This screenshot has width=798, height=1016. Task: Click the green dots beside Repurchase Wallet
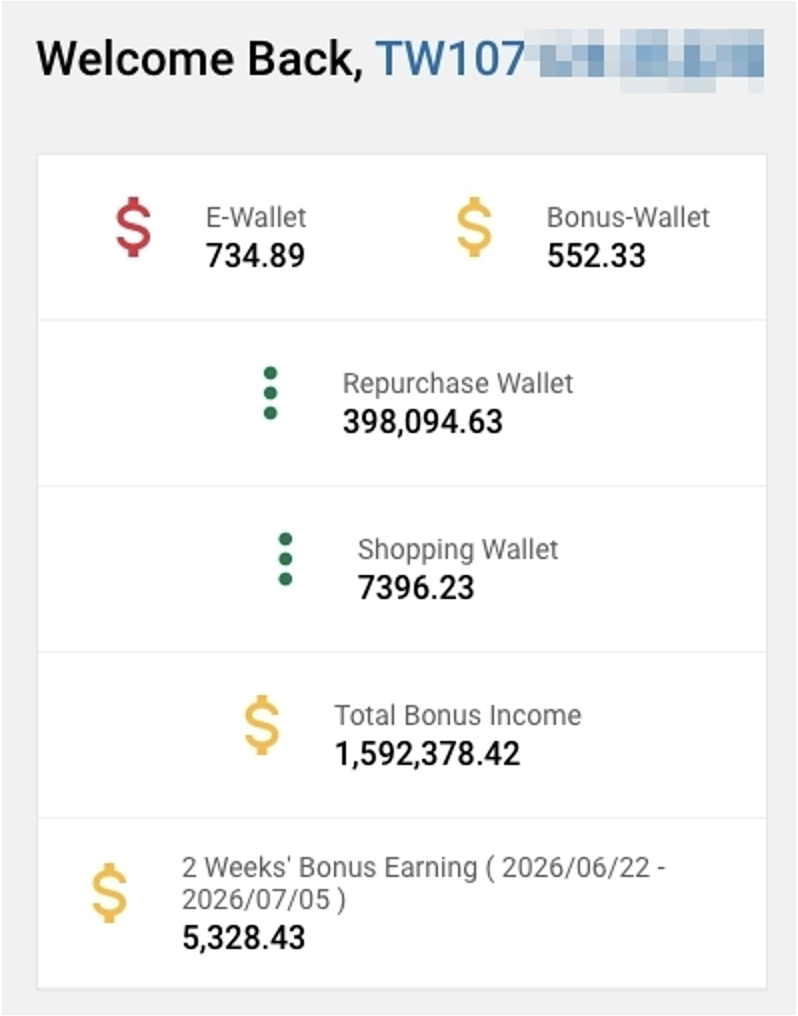click(x=271, y=393)
